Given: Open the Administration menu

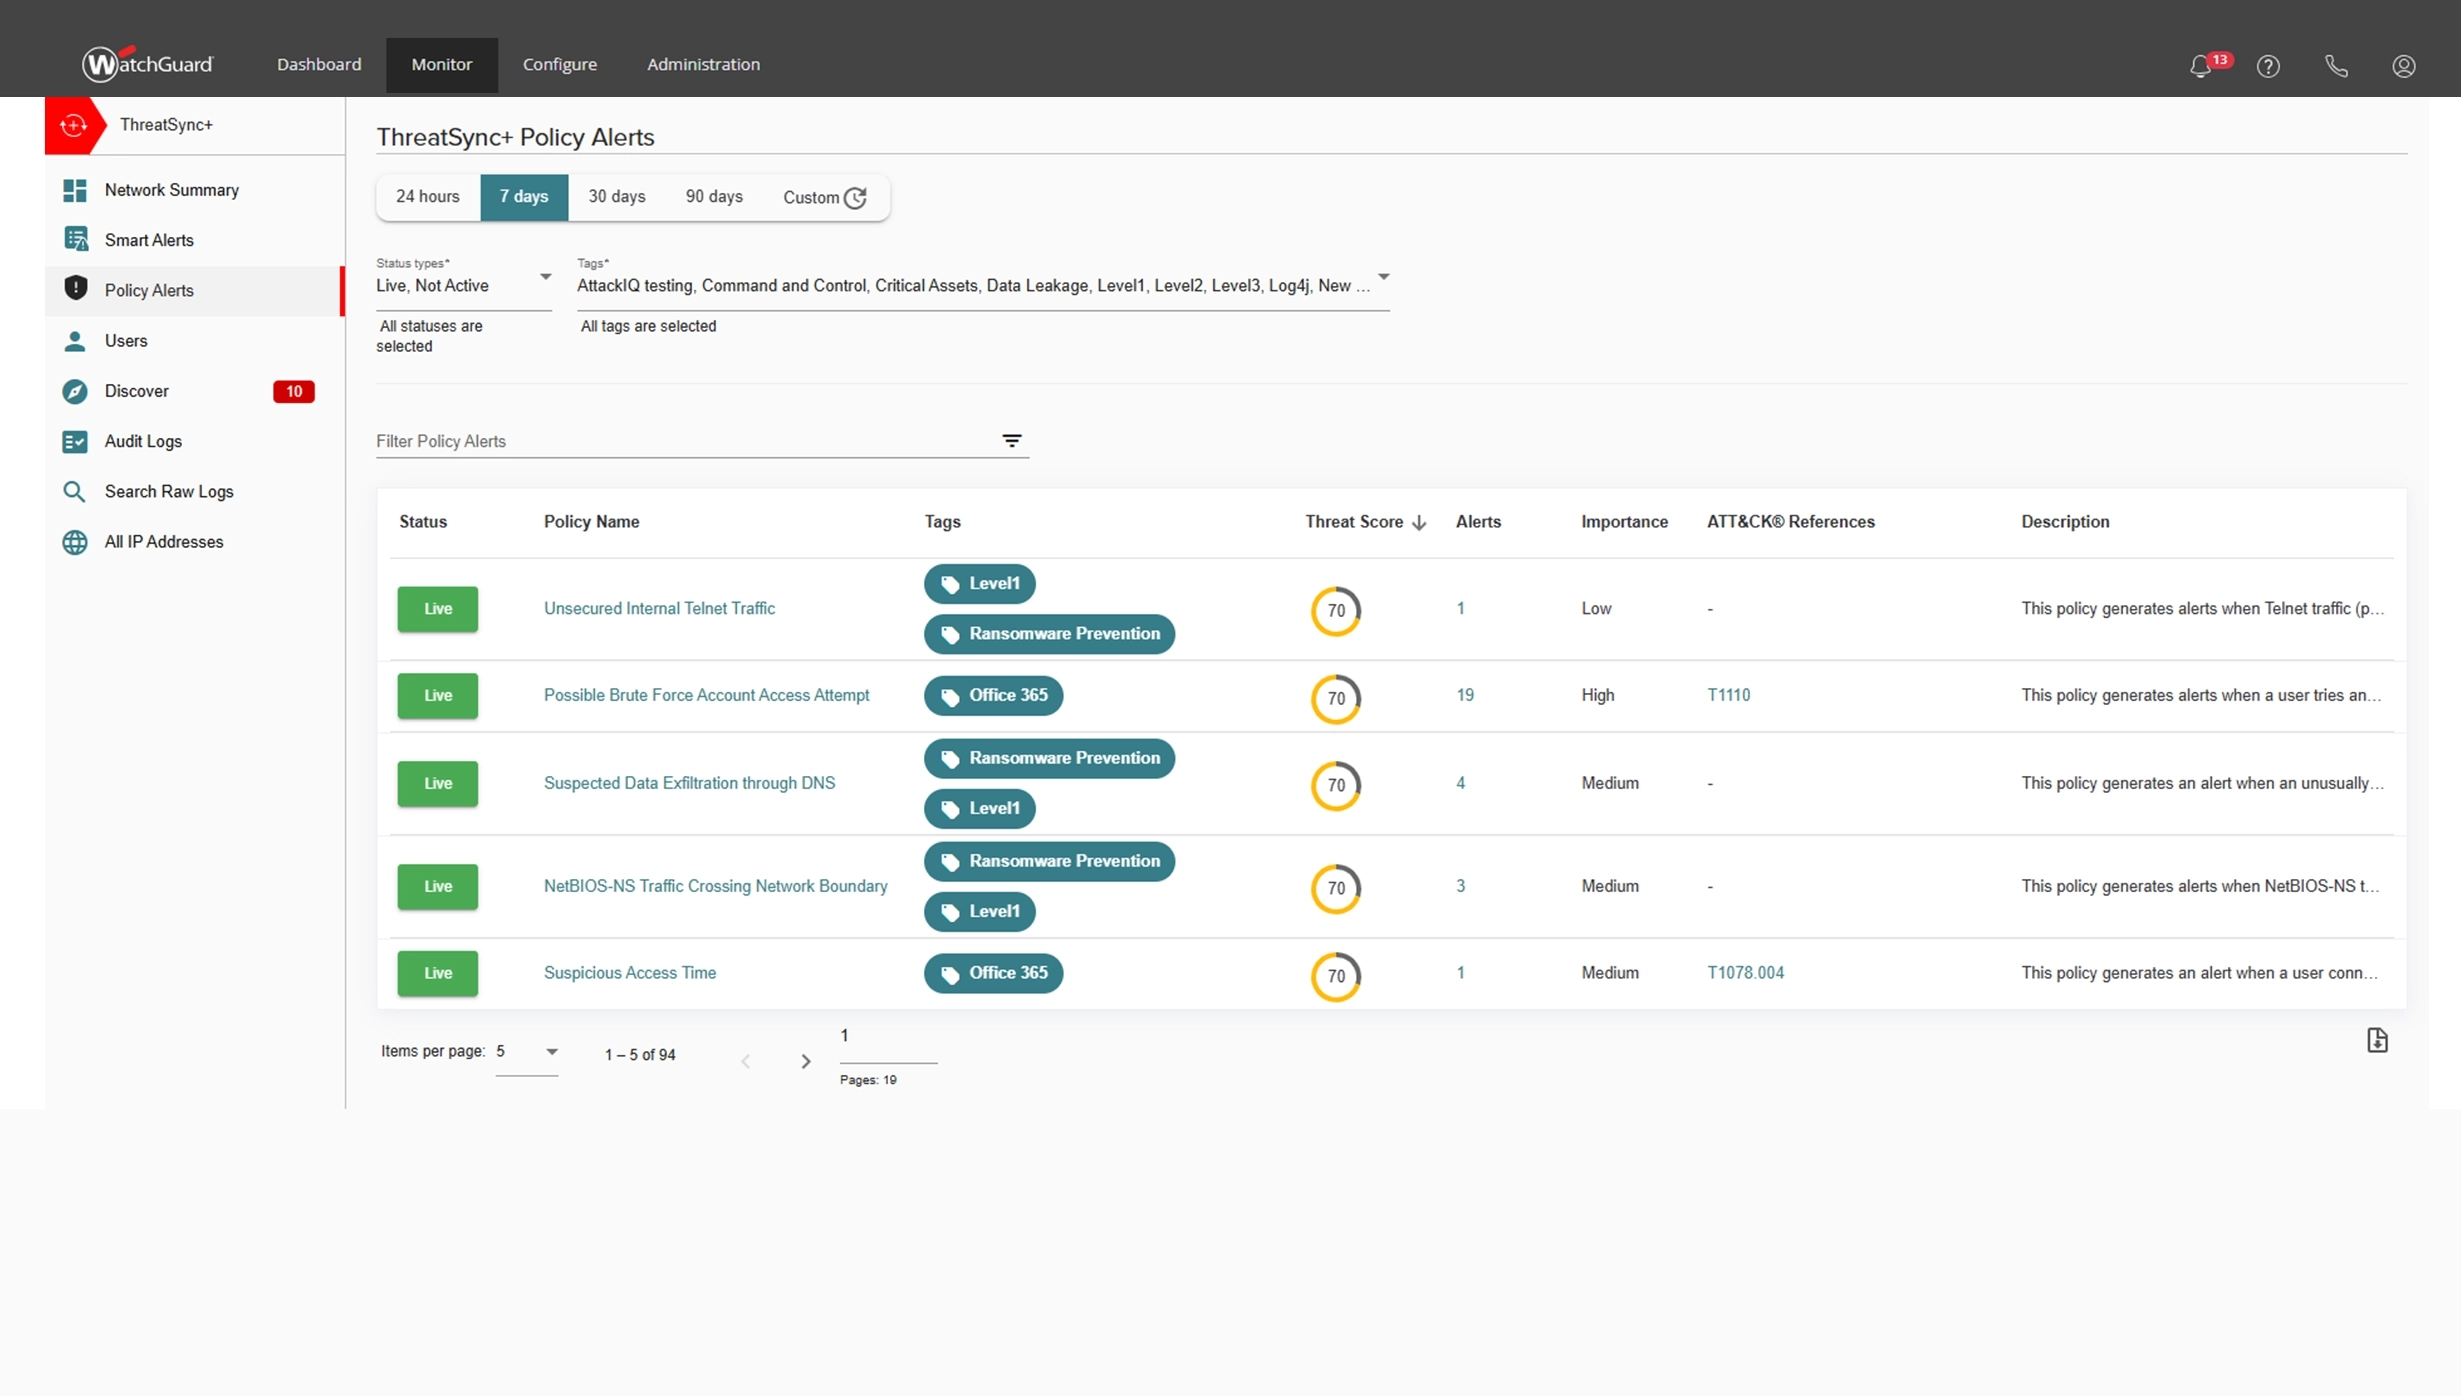Looking at the screenshot, I should tap(703, 64).
